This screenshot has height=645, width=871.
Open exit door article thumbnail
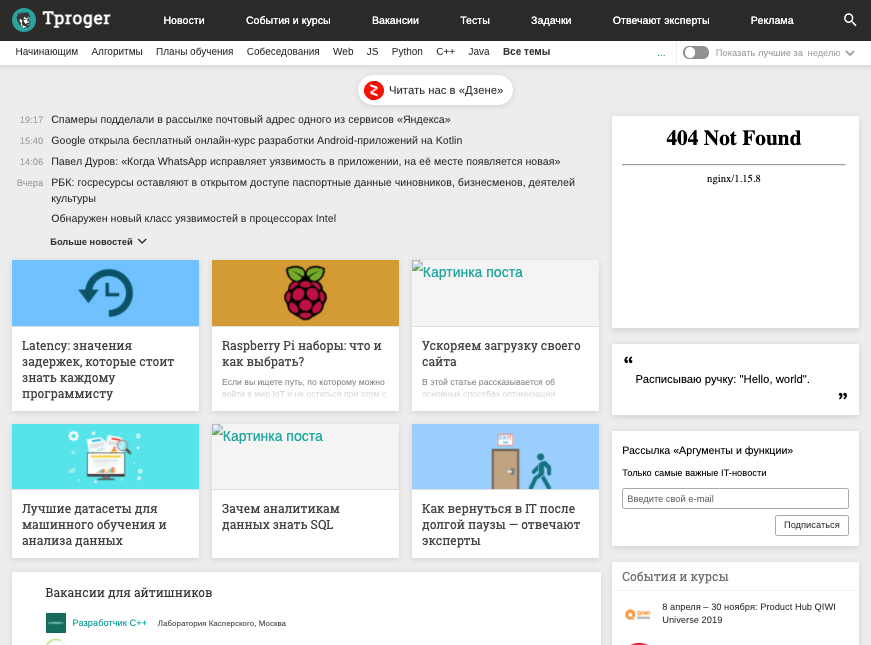[x=505, y=457]
